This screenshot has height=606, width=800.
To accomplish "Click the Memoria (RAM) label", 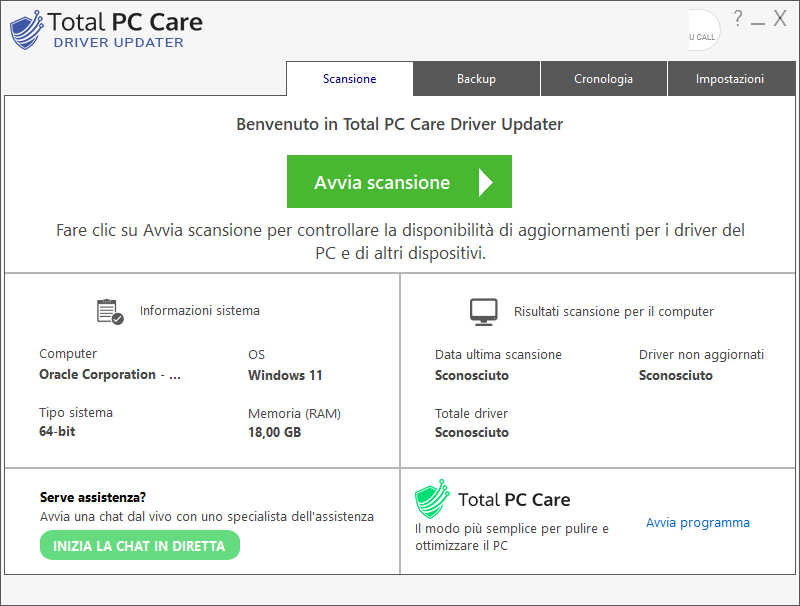I will pyautogui.click(x=294, y=413).
